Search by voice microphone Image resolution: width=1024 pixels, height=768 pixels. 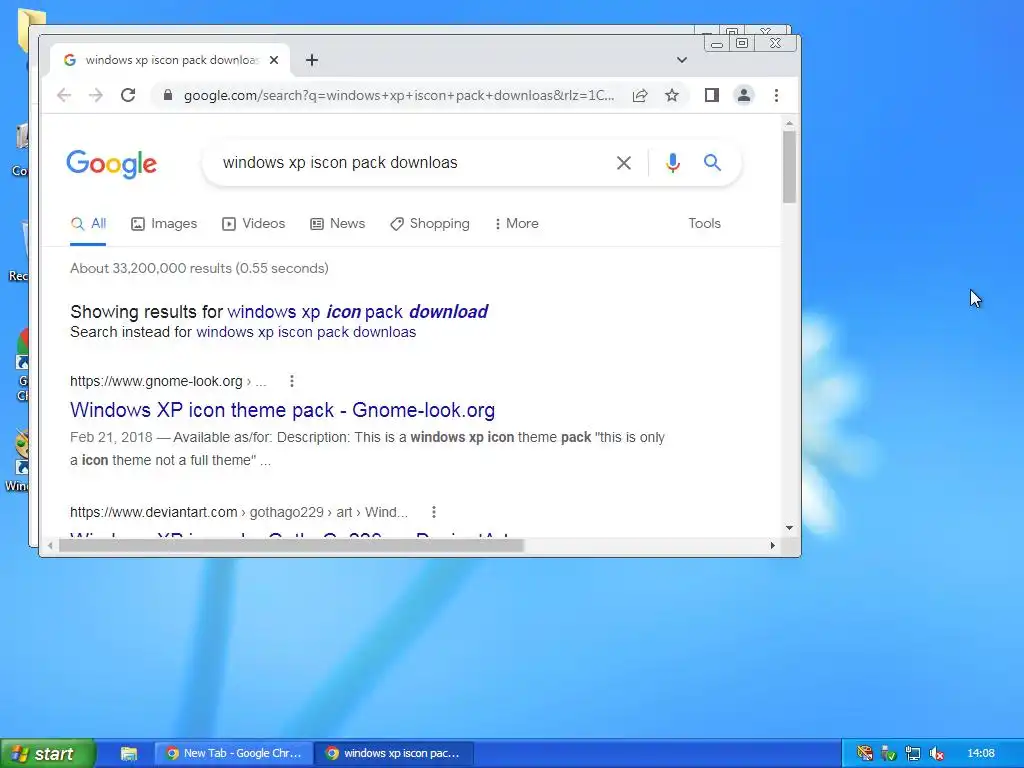pyautogui.click(x=673, y=163)
